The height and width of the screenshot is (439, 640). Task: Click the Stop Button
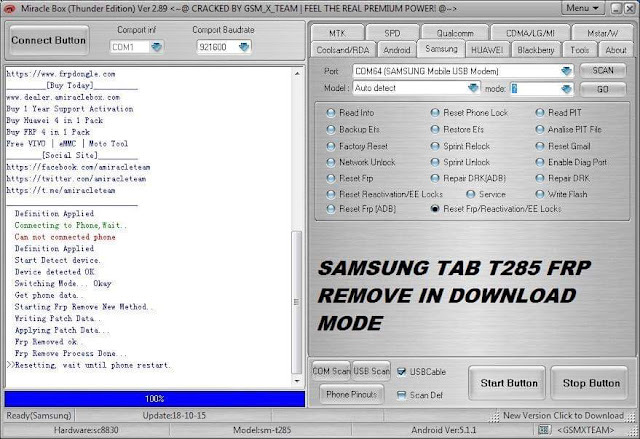[x=590, y=383]
